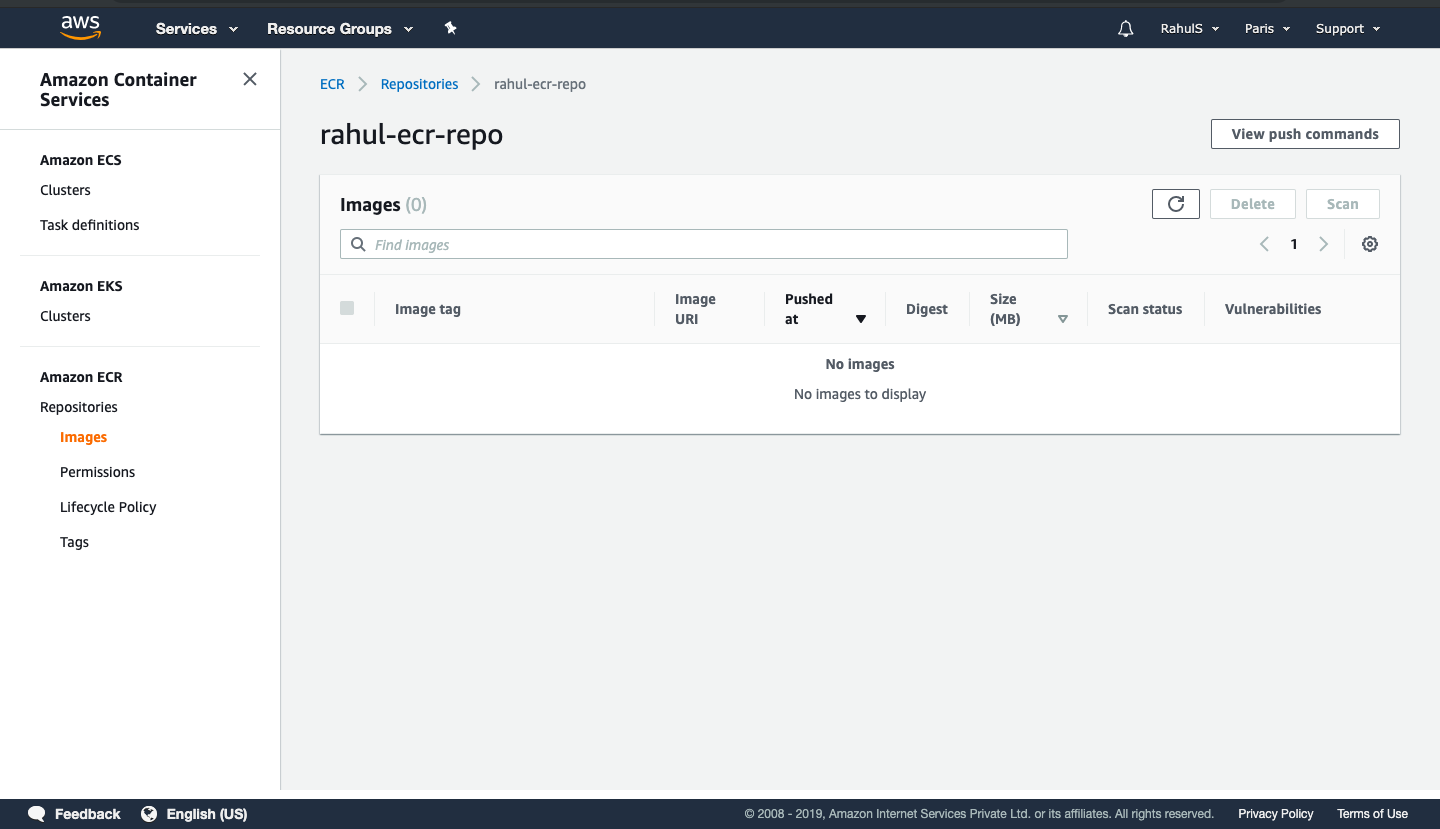The height and width of the screenshot is (829, 1440).
Task: Click the pin icon in the navigation bar
Action: pos(450,28)
